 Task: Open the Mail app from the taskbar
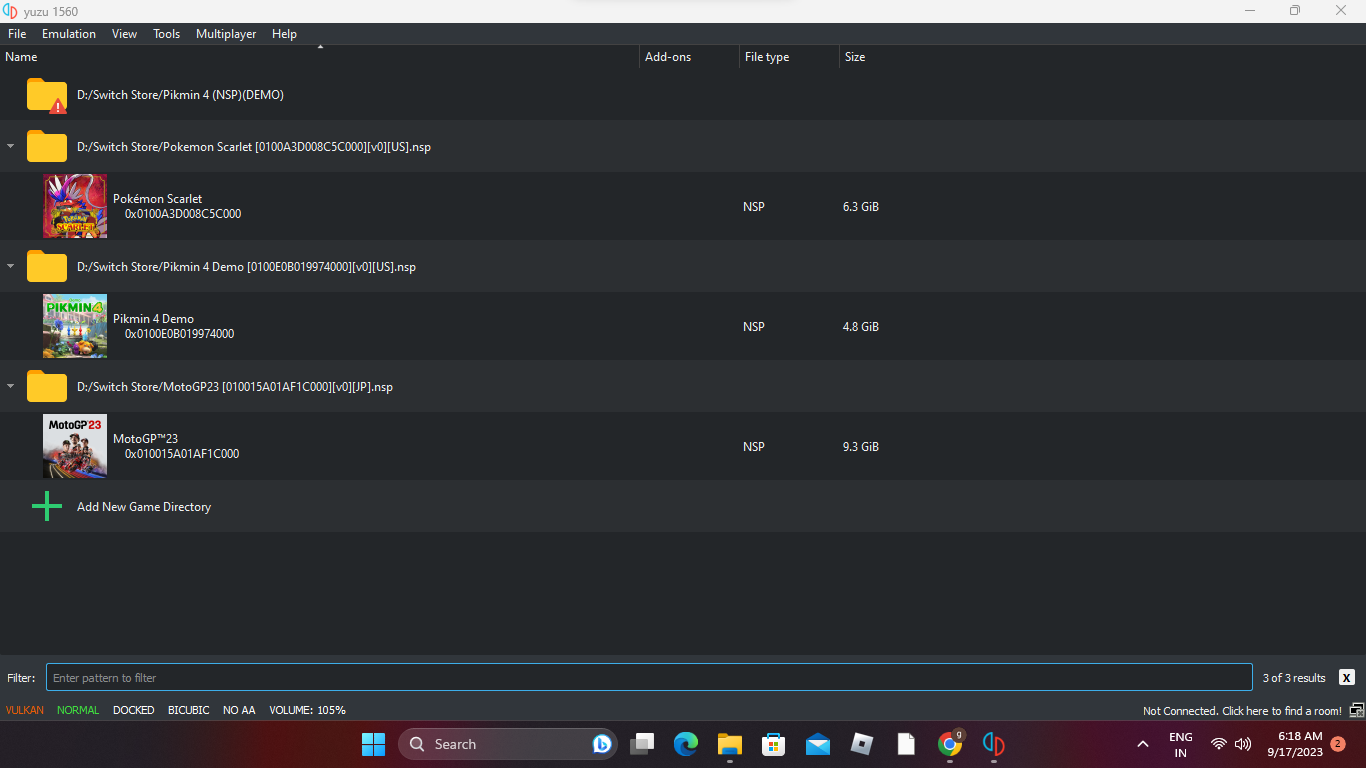(x=818, y=744)
